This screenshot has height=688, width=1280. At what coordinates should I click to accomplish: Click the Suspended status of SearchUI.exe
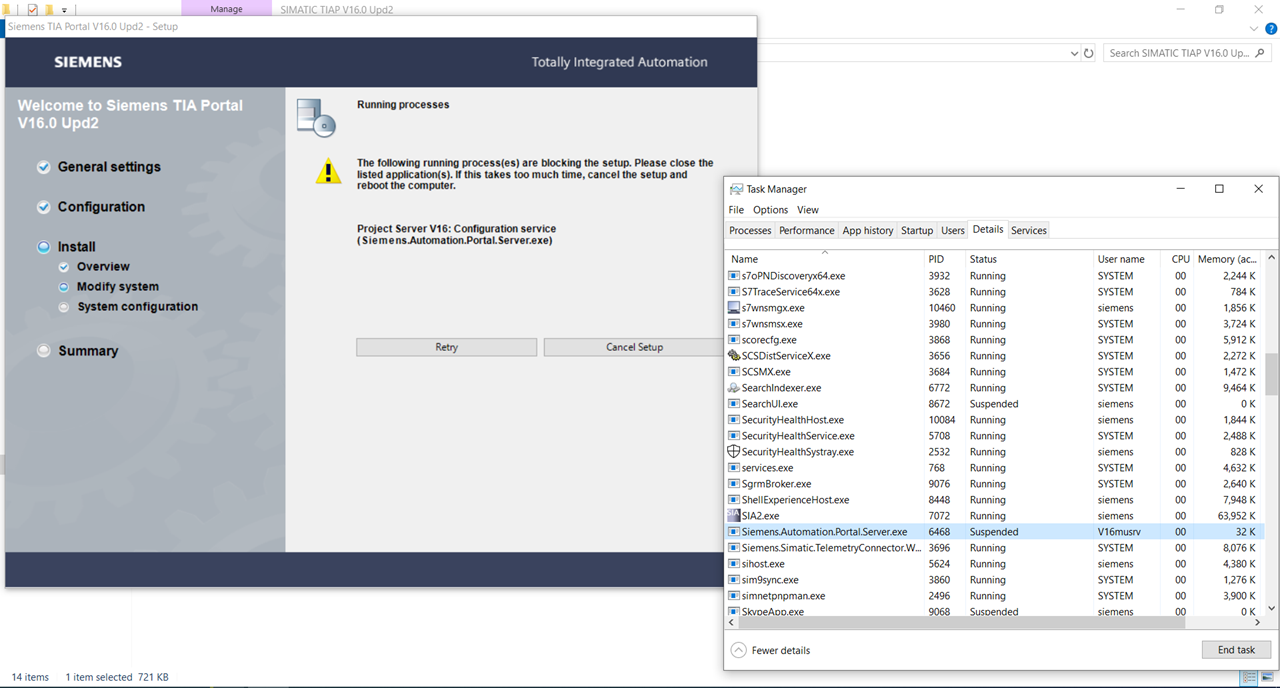coord(994,404)
